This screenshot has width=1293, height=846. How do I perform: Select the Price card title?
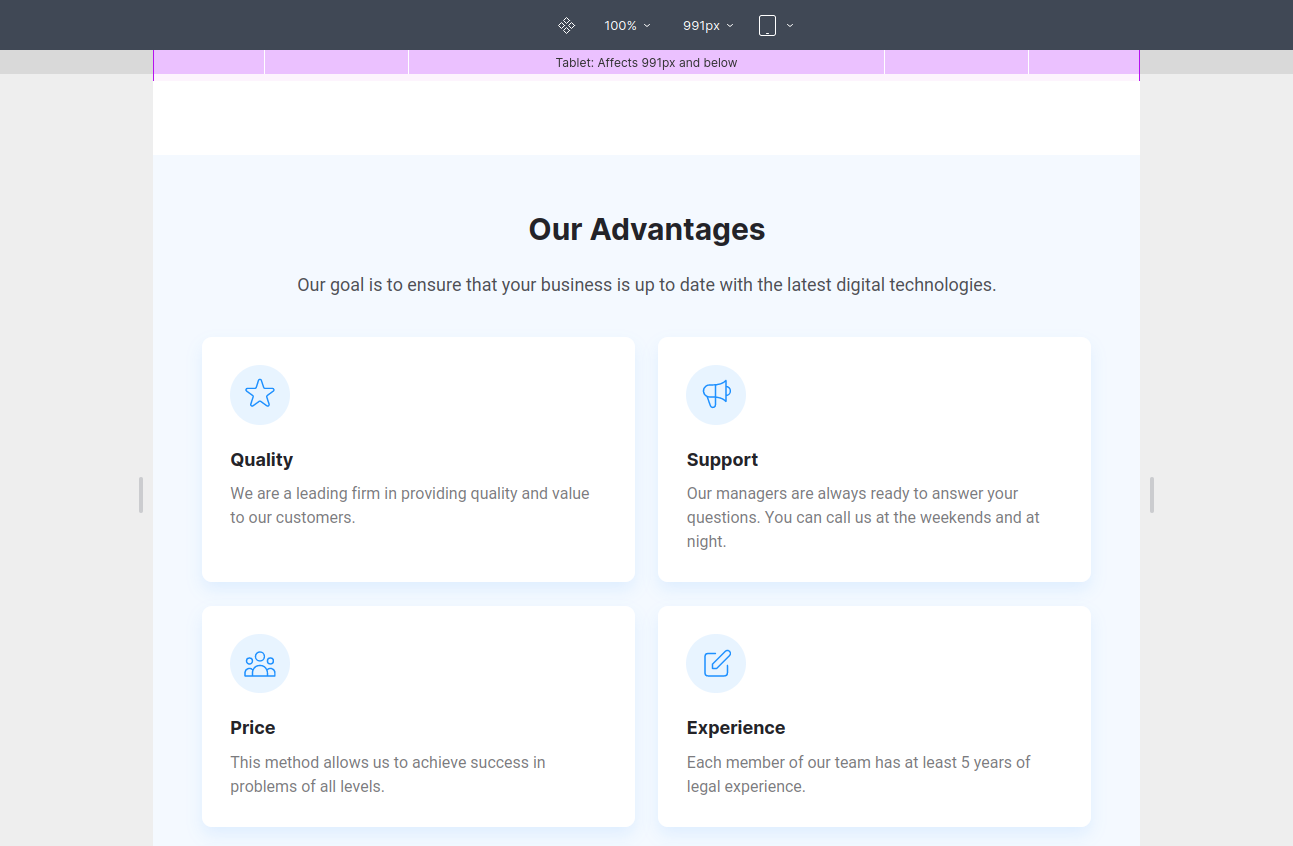pos(253,728)
